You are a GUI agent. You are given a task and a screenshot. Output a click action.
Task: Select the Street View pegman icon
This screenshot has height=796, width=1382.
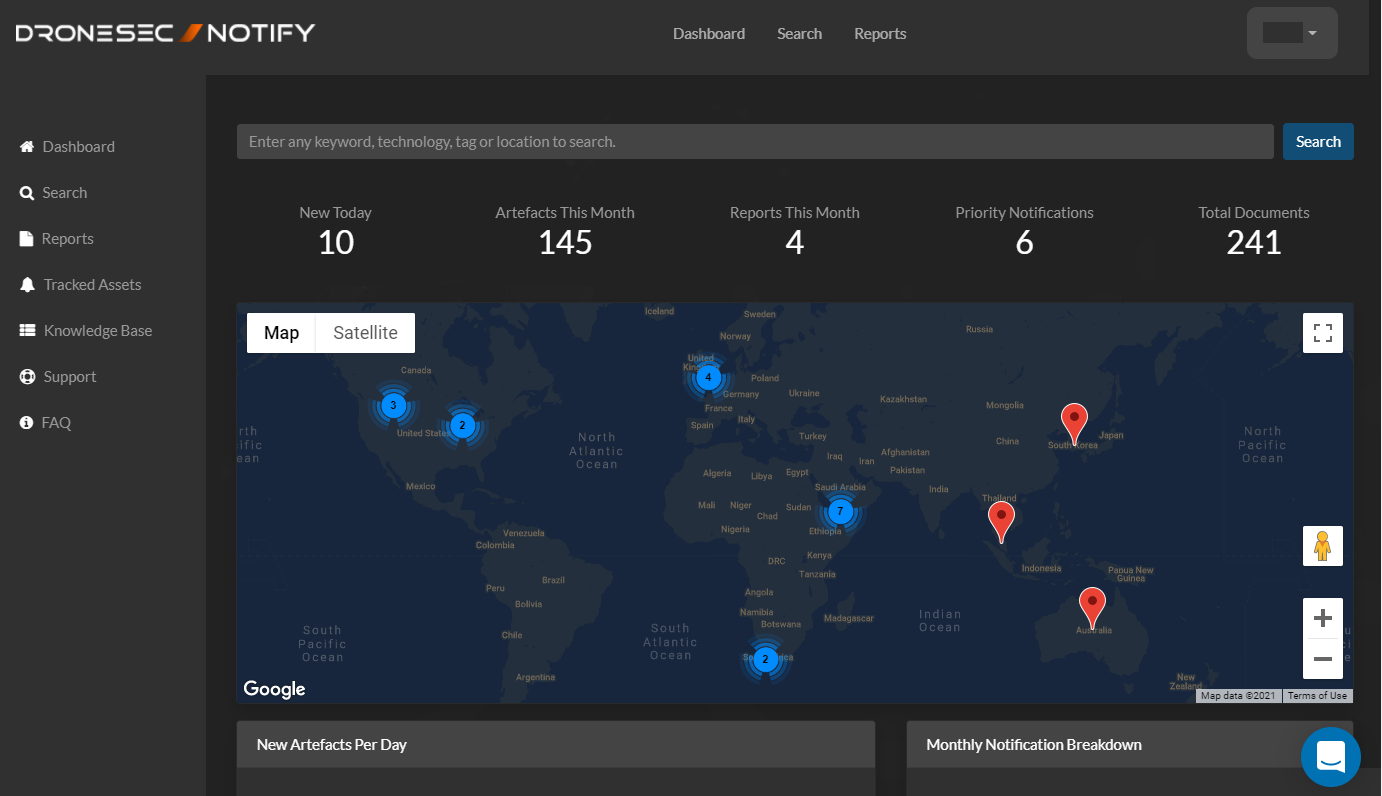click(1323, 546)
